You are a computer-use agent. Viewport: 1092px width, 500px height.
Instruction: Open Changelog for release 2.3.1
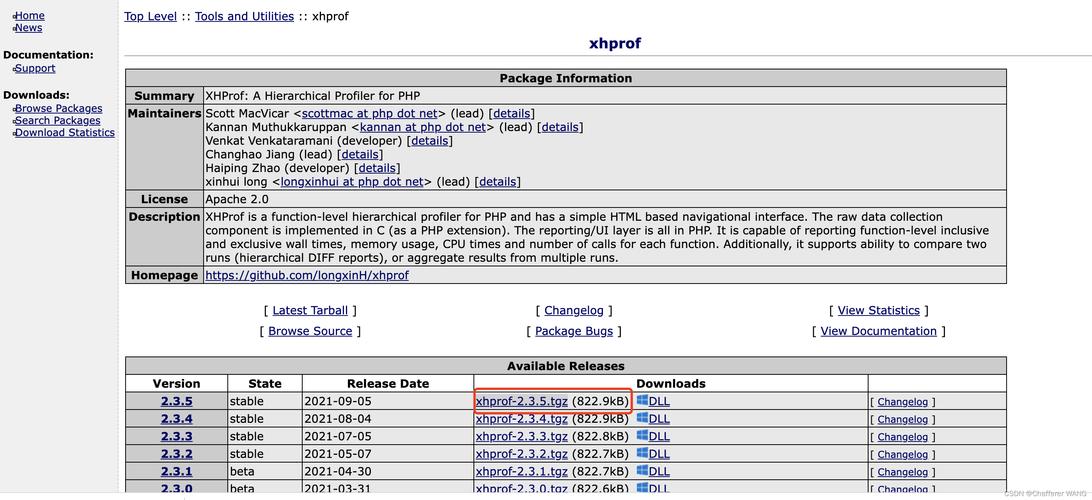click(903, 472)
